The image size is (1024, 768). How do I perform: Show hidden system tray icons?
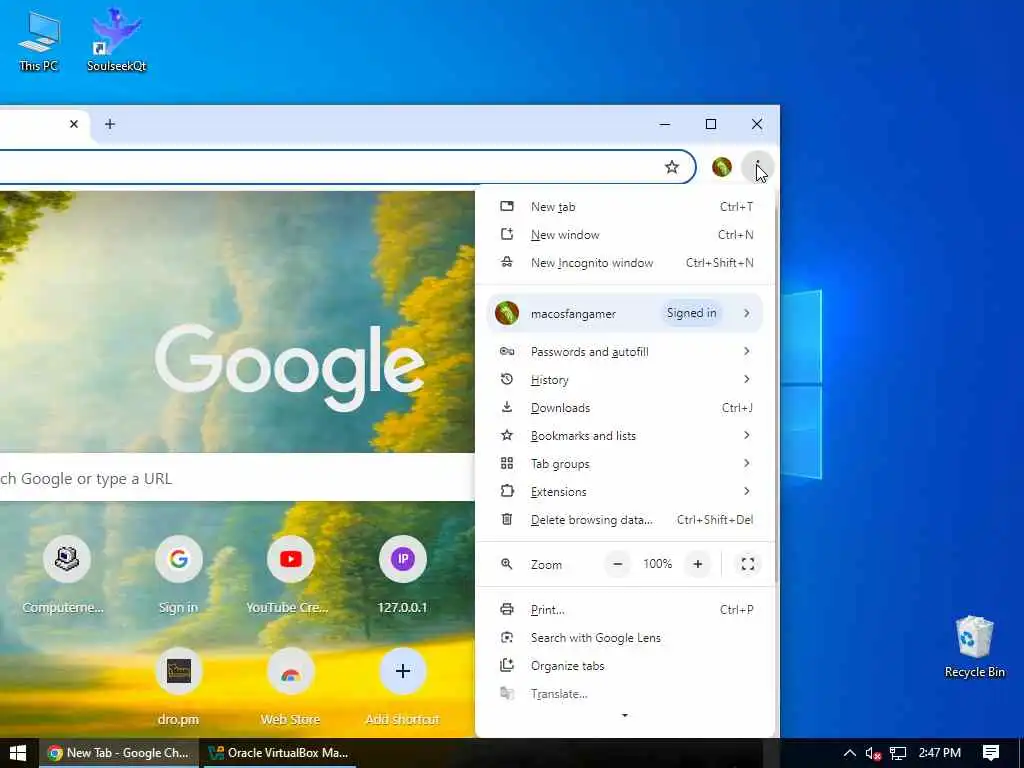click(x=850, y=753)
